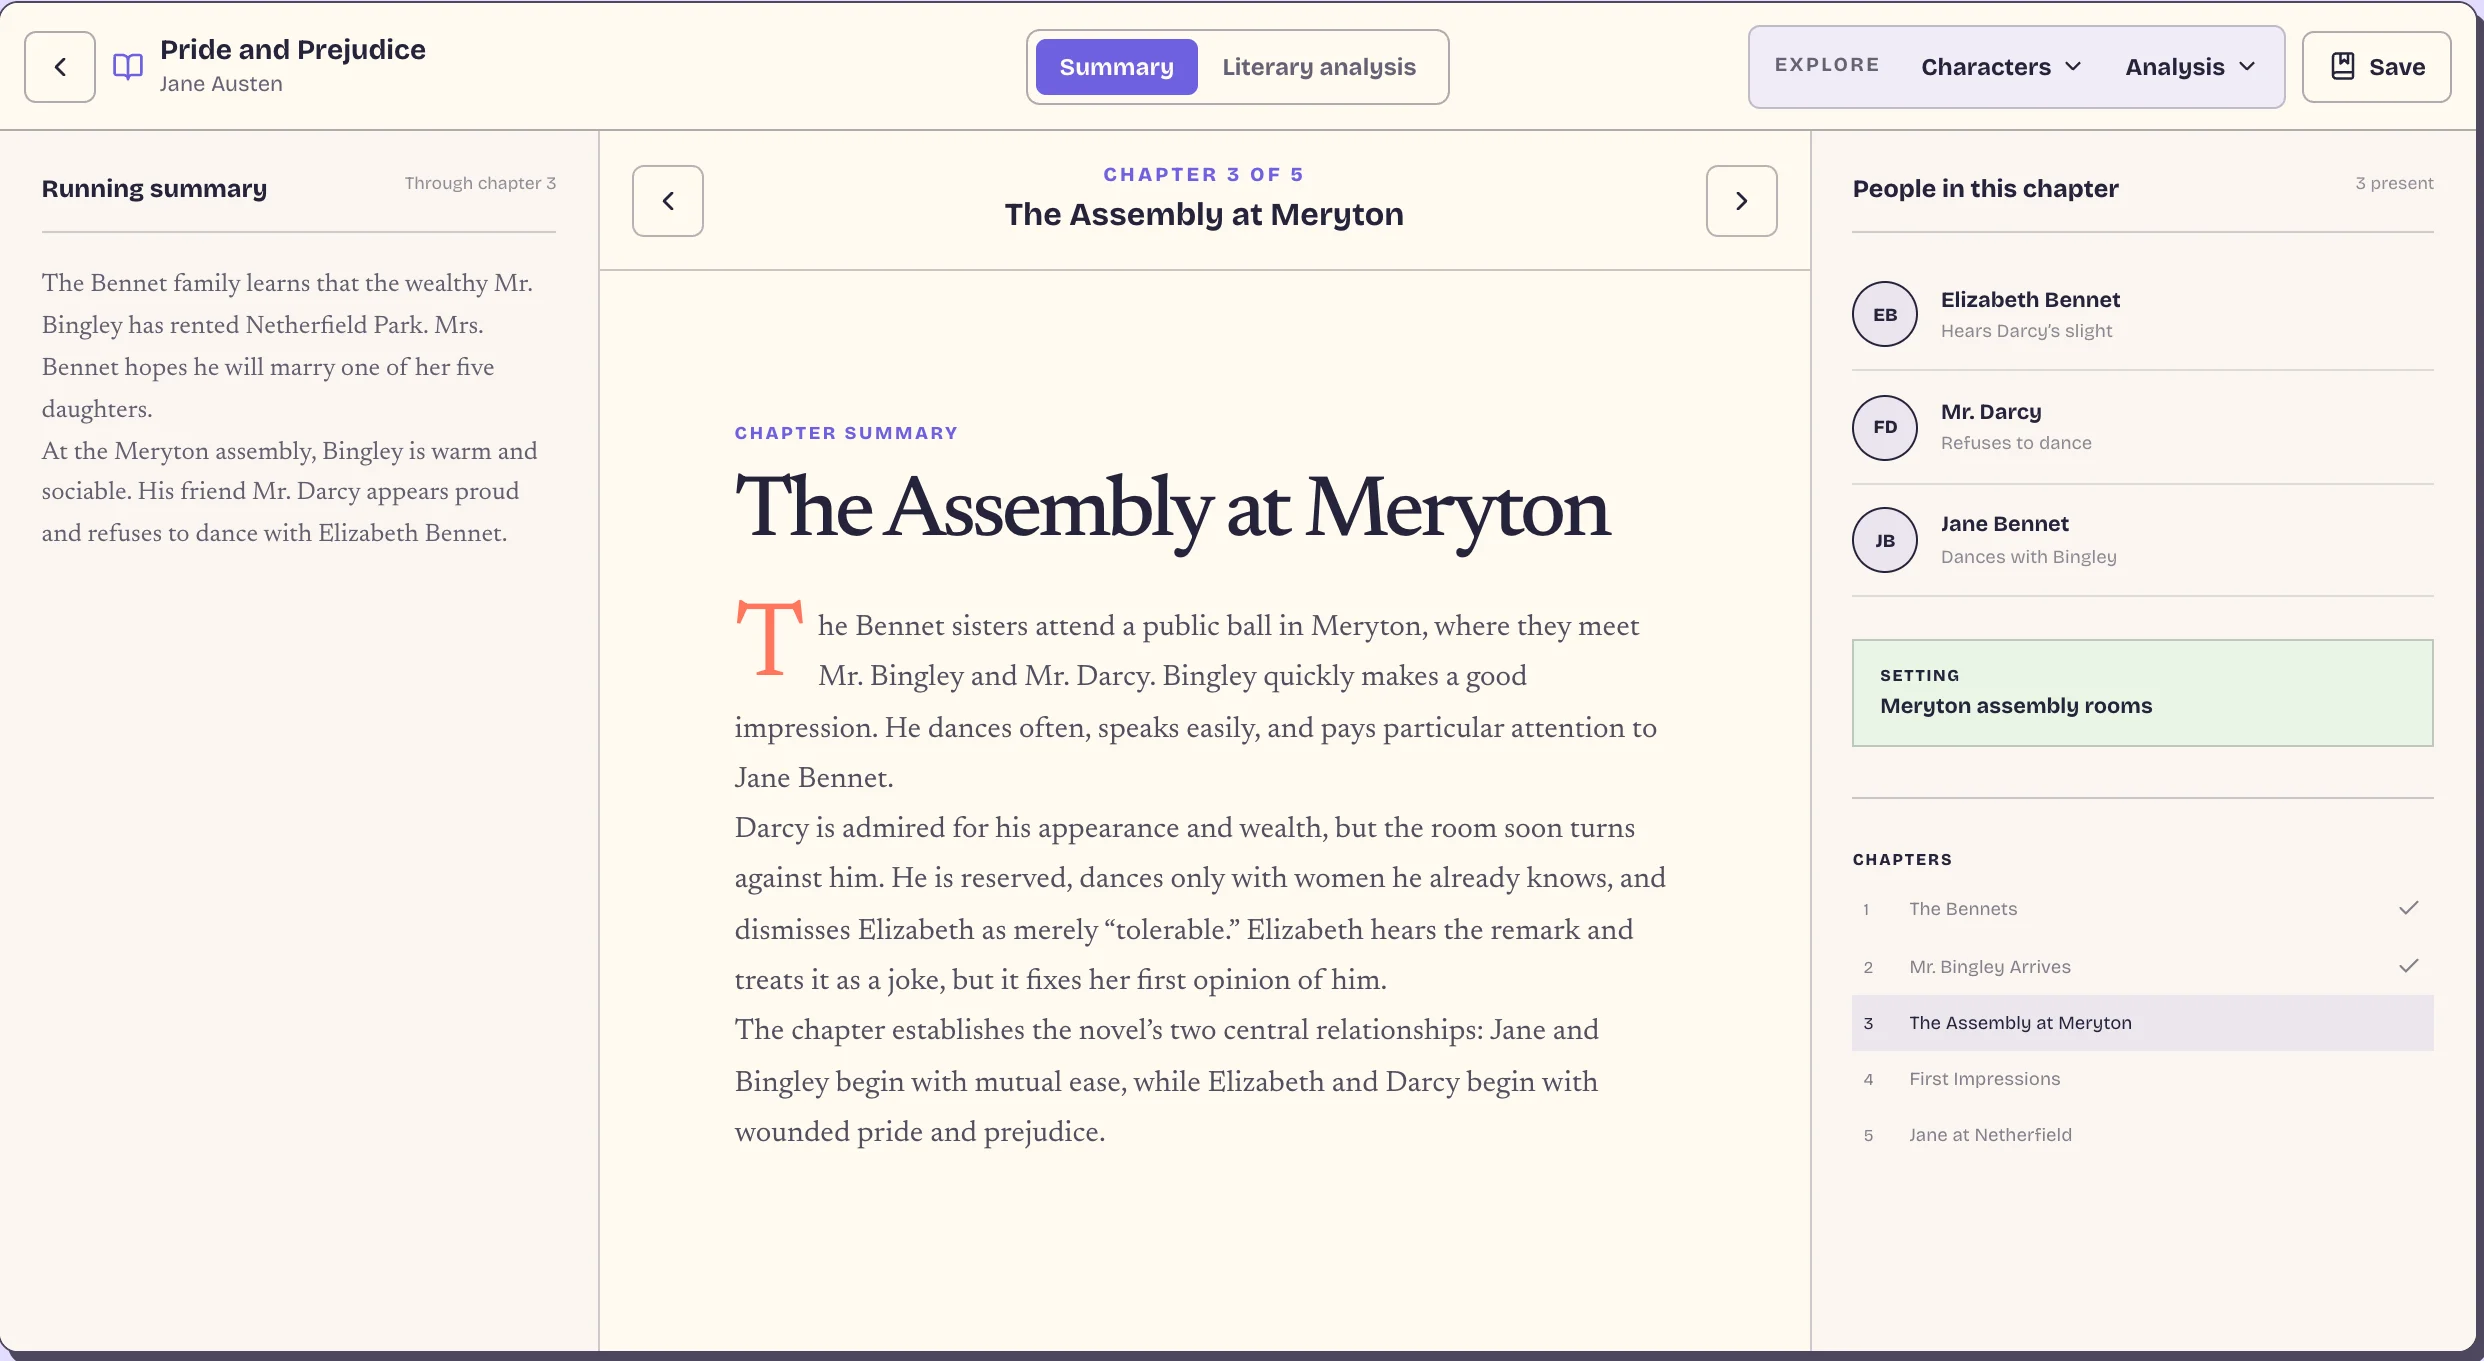The image size is (2484, 1361).
Task: Click the EB avatar for Elizabeth Bennet
Action: [x=1885, y=314]
